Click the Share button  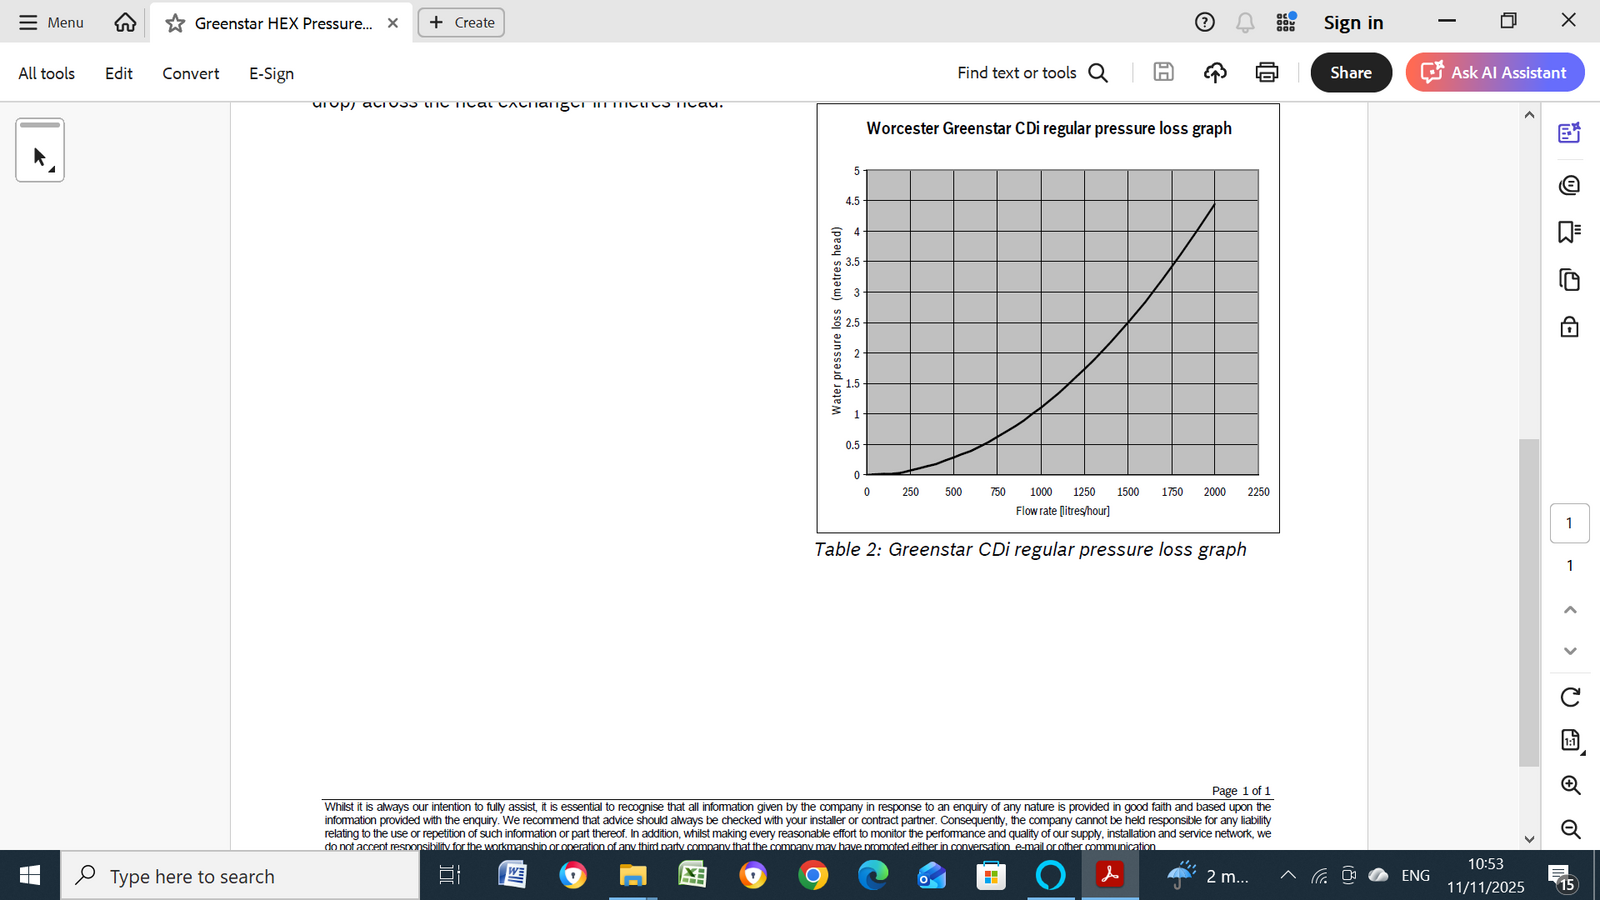(x=1350, y=73)
